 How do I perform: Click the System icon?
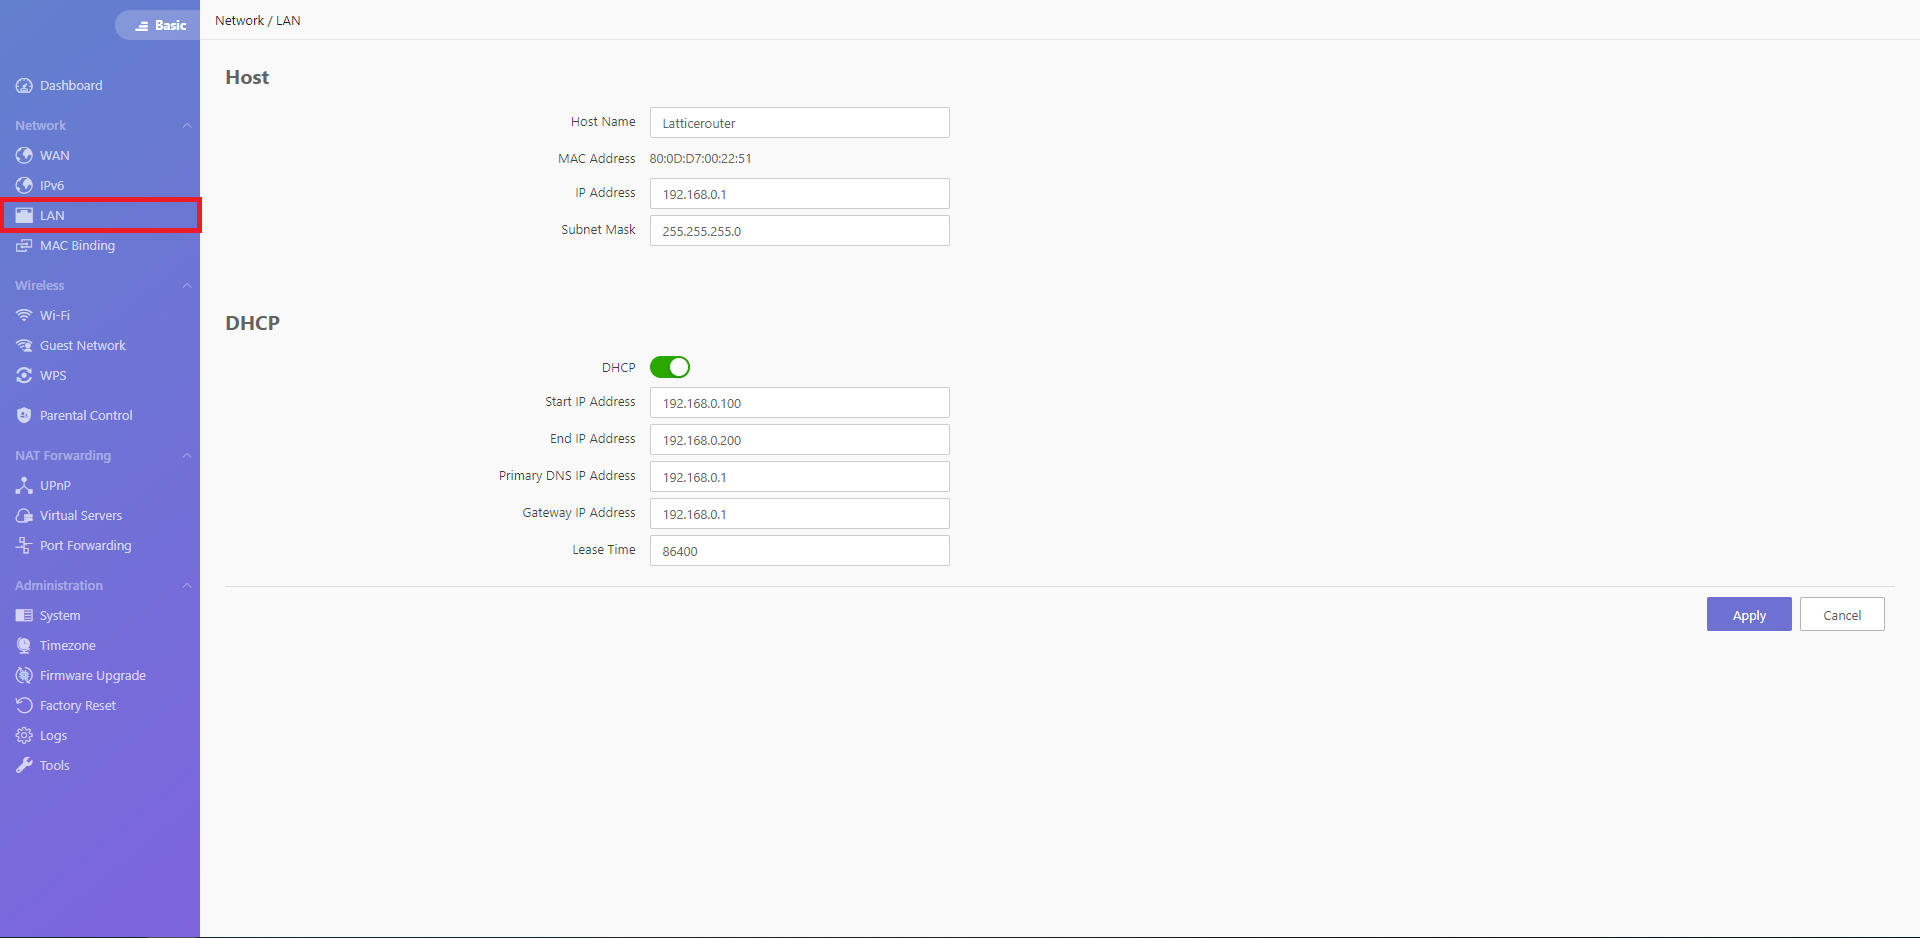coord(24,616)
